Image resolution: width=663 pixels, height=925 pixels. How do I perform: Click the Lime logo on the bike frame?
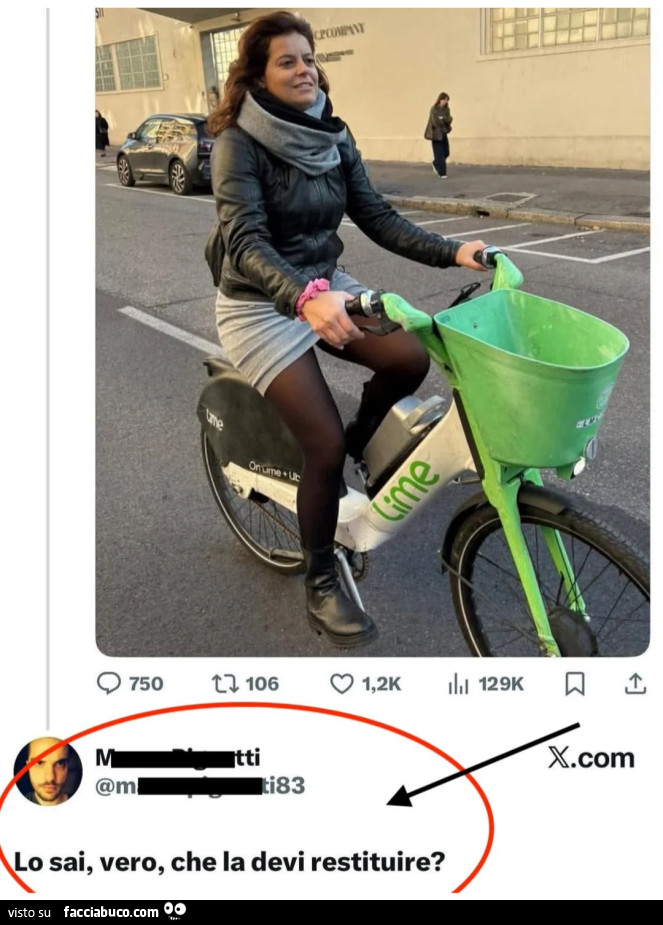[x=405, y=490]
